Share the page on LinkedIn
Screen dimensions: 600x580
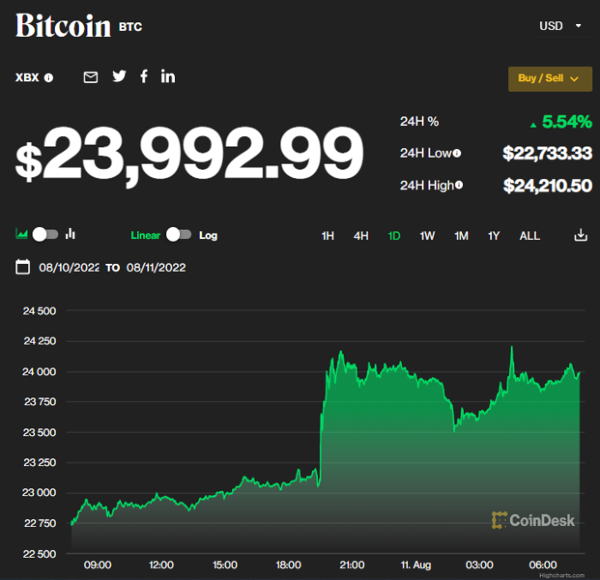click(x=168, y=77)
